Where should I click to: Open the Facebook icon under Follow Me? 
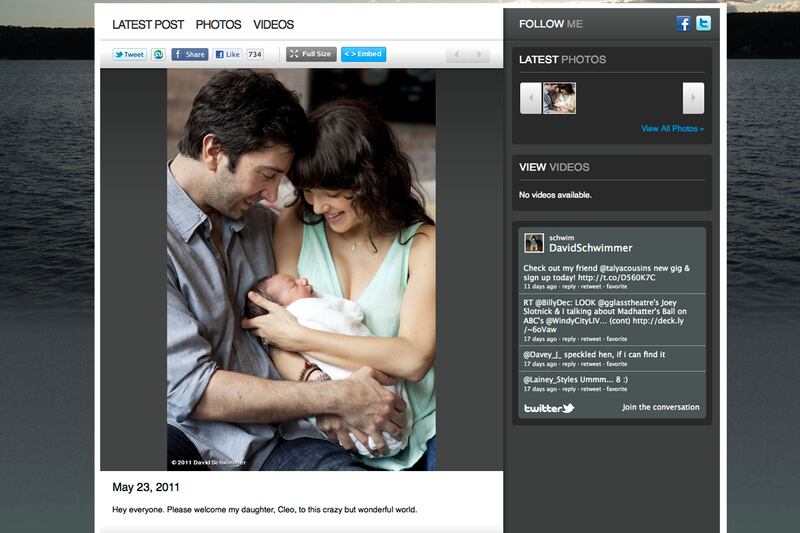(x=684, y=23)
